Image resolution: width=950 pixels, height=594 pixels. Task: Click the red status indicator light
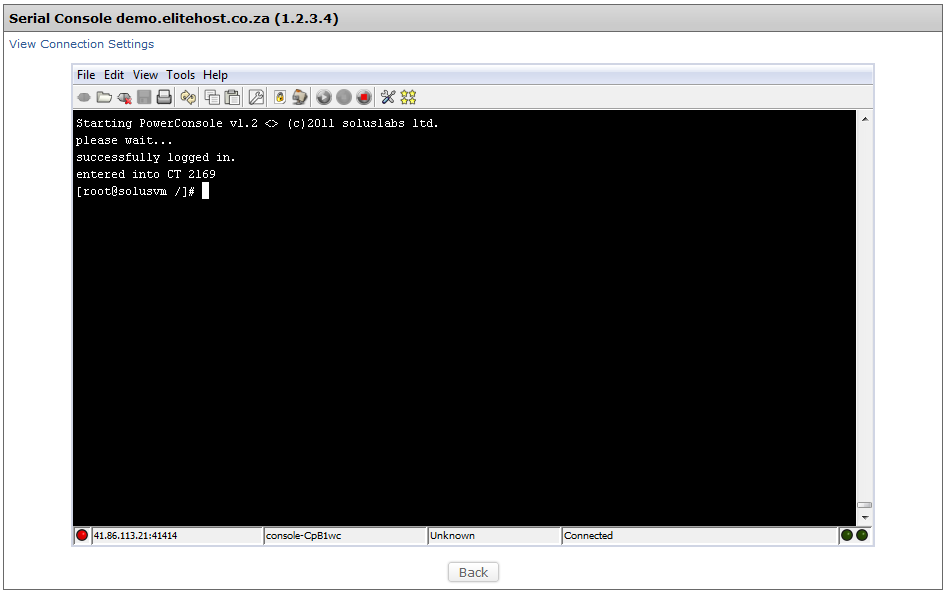click(x=82, y=535)
